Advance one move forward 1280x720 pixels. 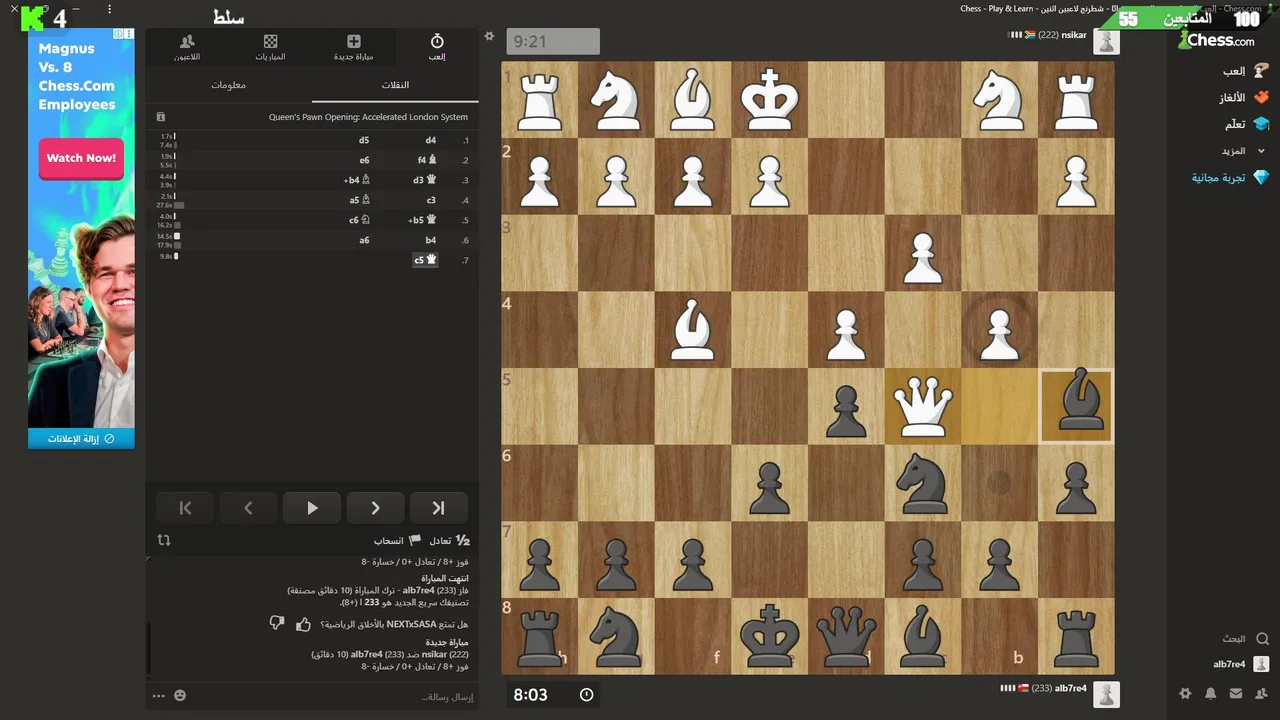point(375,508)
